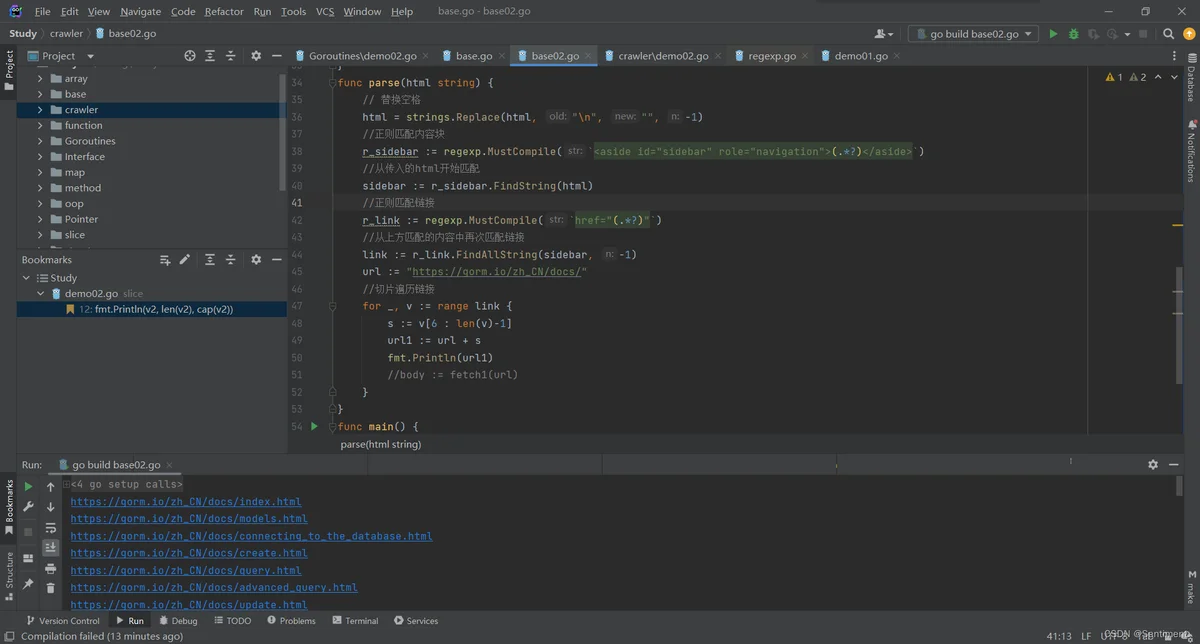This screenshot has height=644, width=1200.
Task: Switch to the base.go editor tab
Action: click(474, 56)
